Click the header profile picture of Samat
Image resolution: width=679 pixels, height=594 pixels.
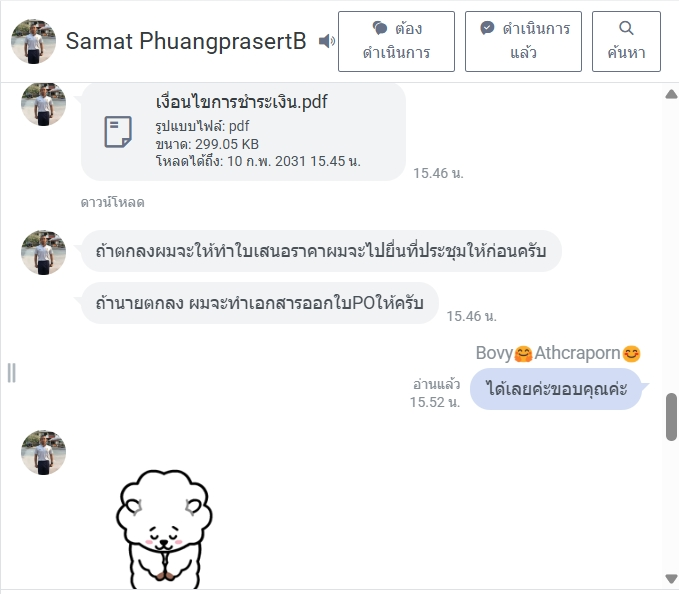tap(33, 42)
